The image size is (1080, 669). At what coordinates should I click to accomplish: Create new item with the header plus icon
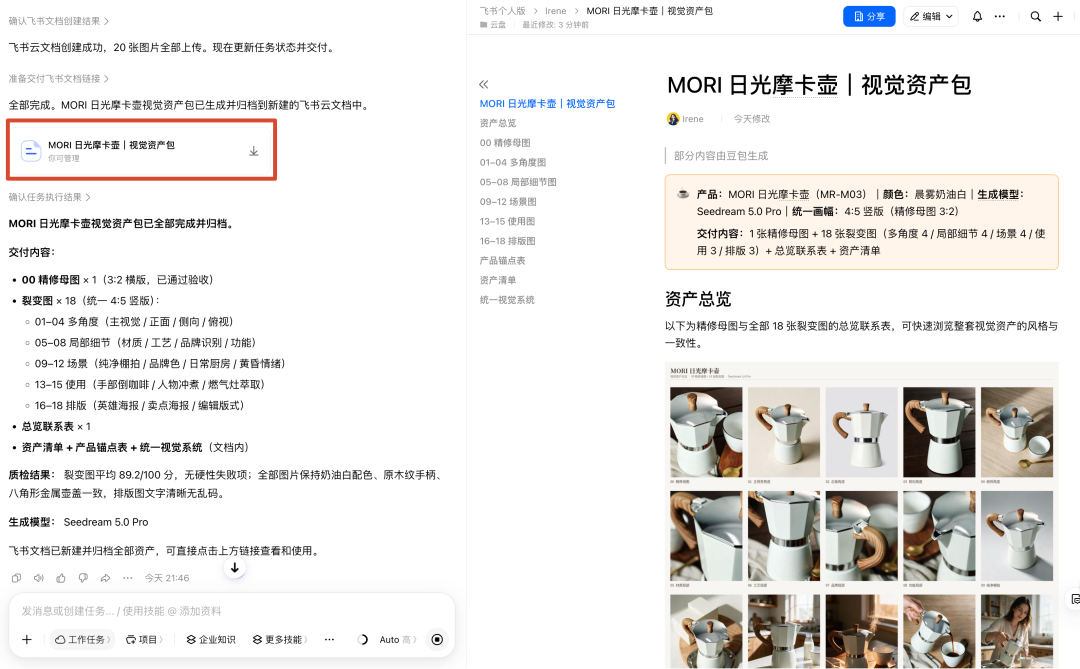pos(1058,17)
